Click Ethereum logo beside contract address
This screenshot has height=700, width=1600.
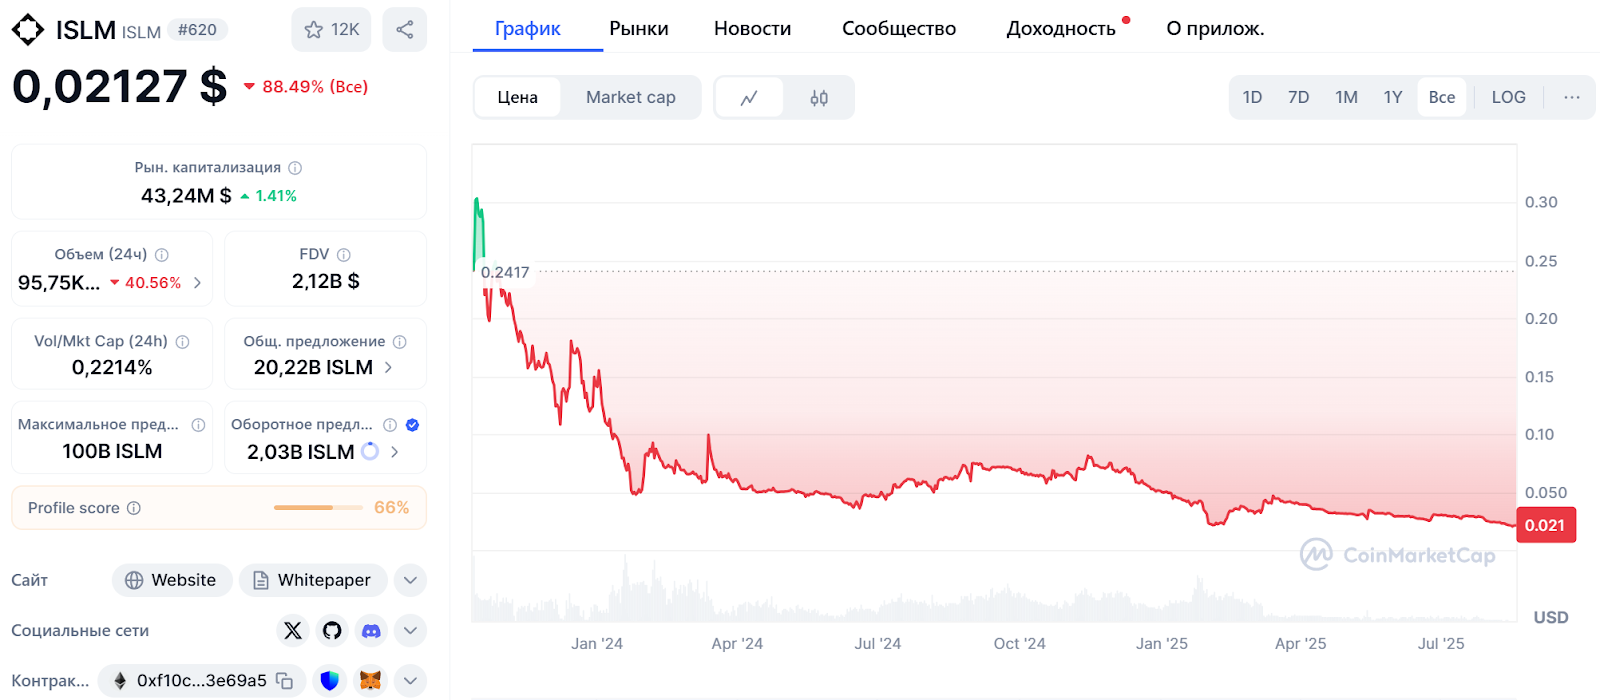pyautogui.click(x=121, y=681)
